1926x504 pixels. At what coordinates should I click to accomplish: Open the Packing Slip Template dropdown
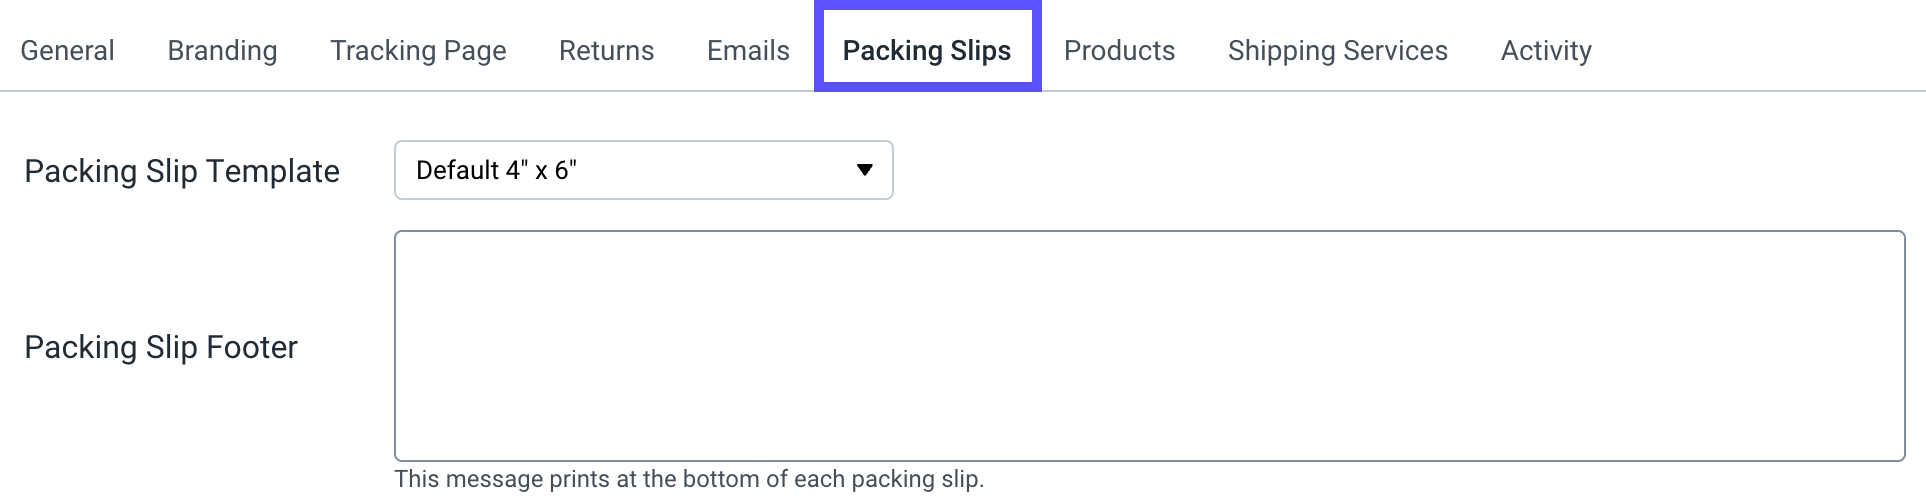pyautogui.click(x=643, y=170)
